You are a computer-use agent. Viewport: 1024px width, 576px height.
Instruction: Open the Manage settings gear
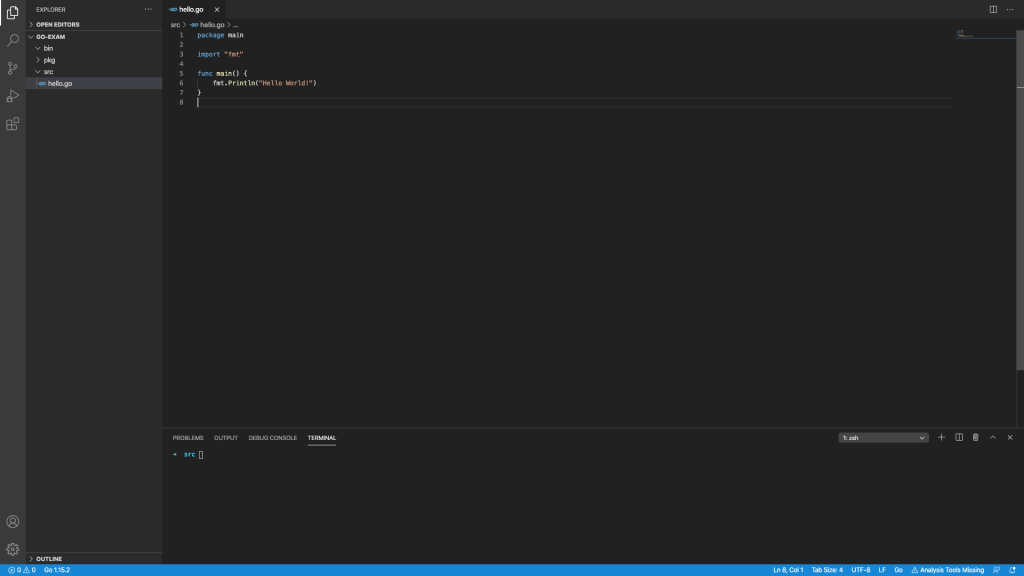click(13, 549)
